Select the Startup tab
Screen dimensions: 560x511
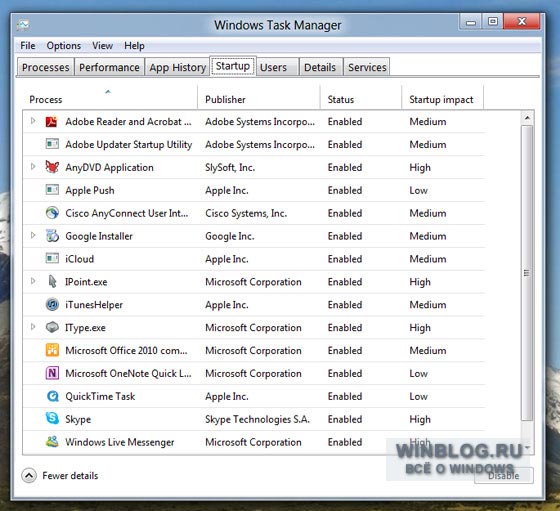coord(233,66)
